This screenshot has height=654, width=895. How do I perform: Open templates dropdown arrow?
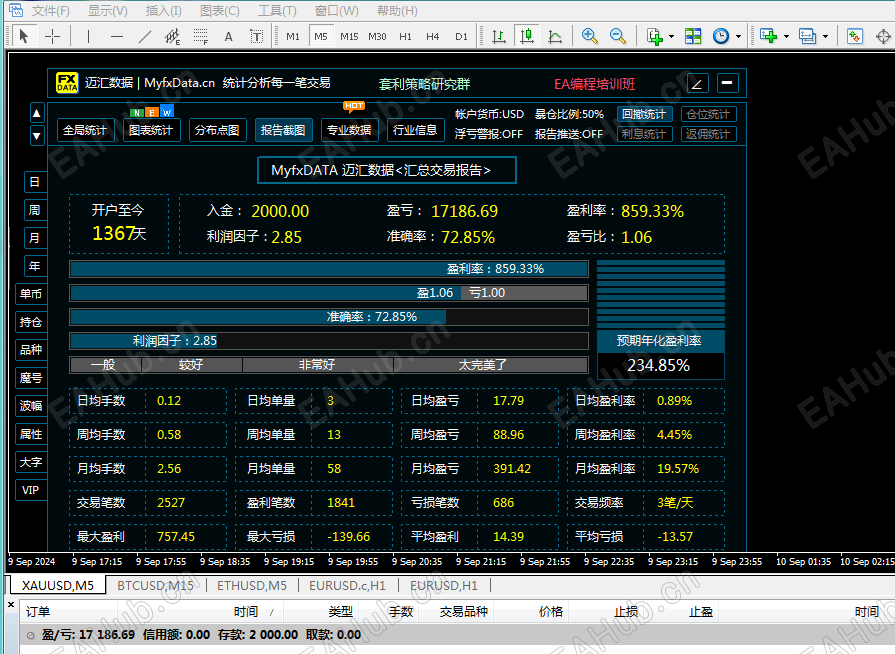[x=825, y=37]
